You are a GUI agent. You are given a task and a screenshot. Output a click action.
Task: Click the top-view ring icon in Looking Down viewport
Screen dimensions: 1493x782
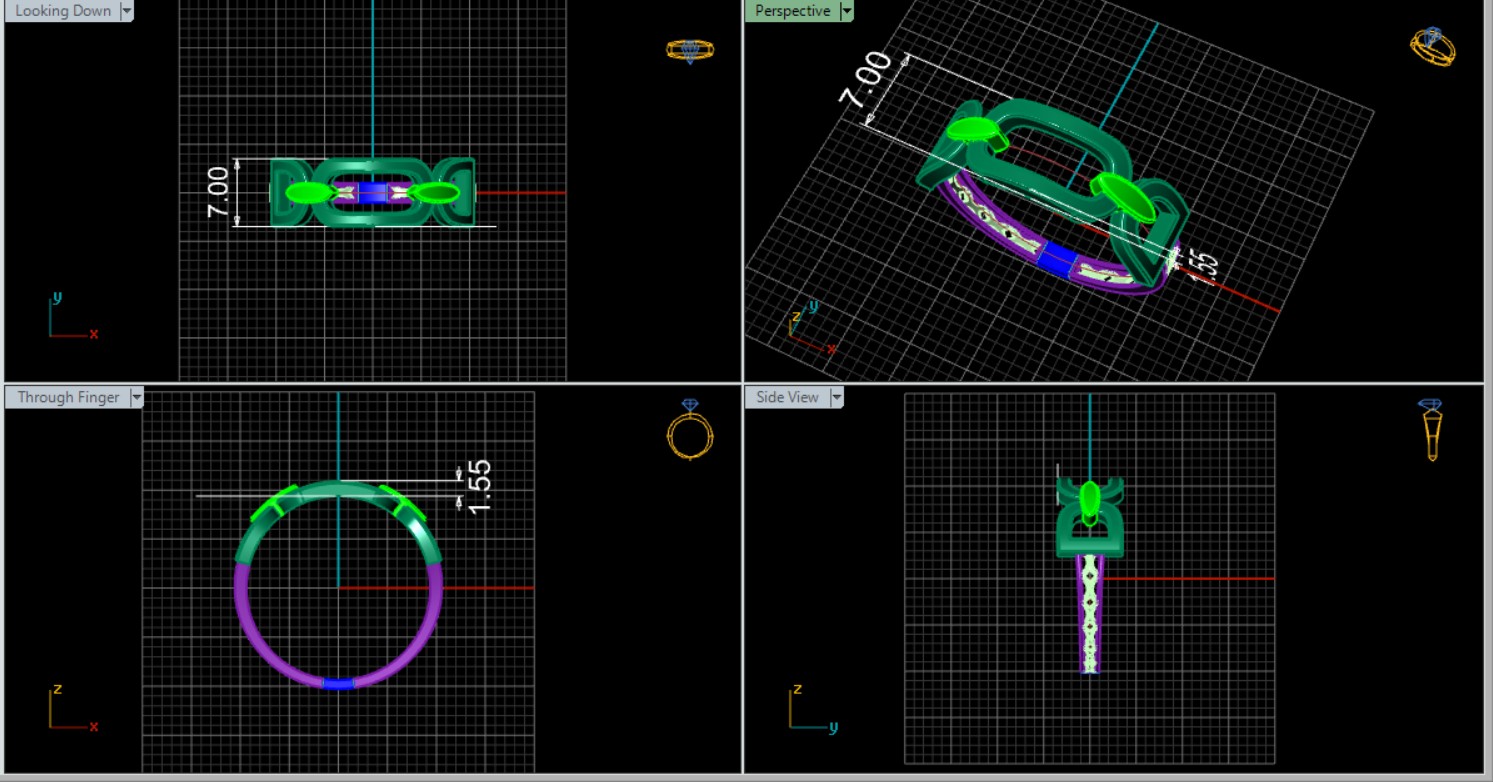(690, 50)
